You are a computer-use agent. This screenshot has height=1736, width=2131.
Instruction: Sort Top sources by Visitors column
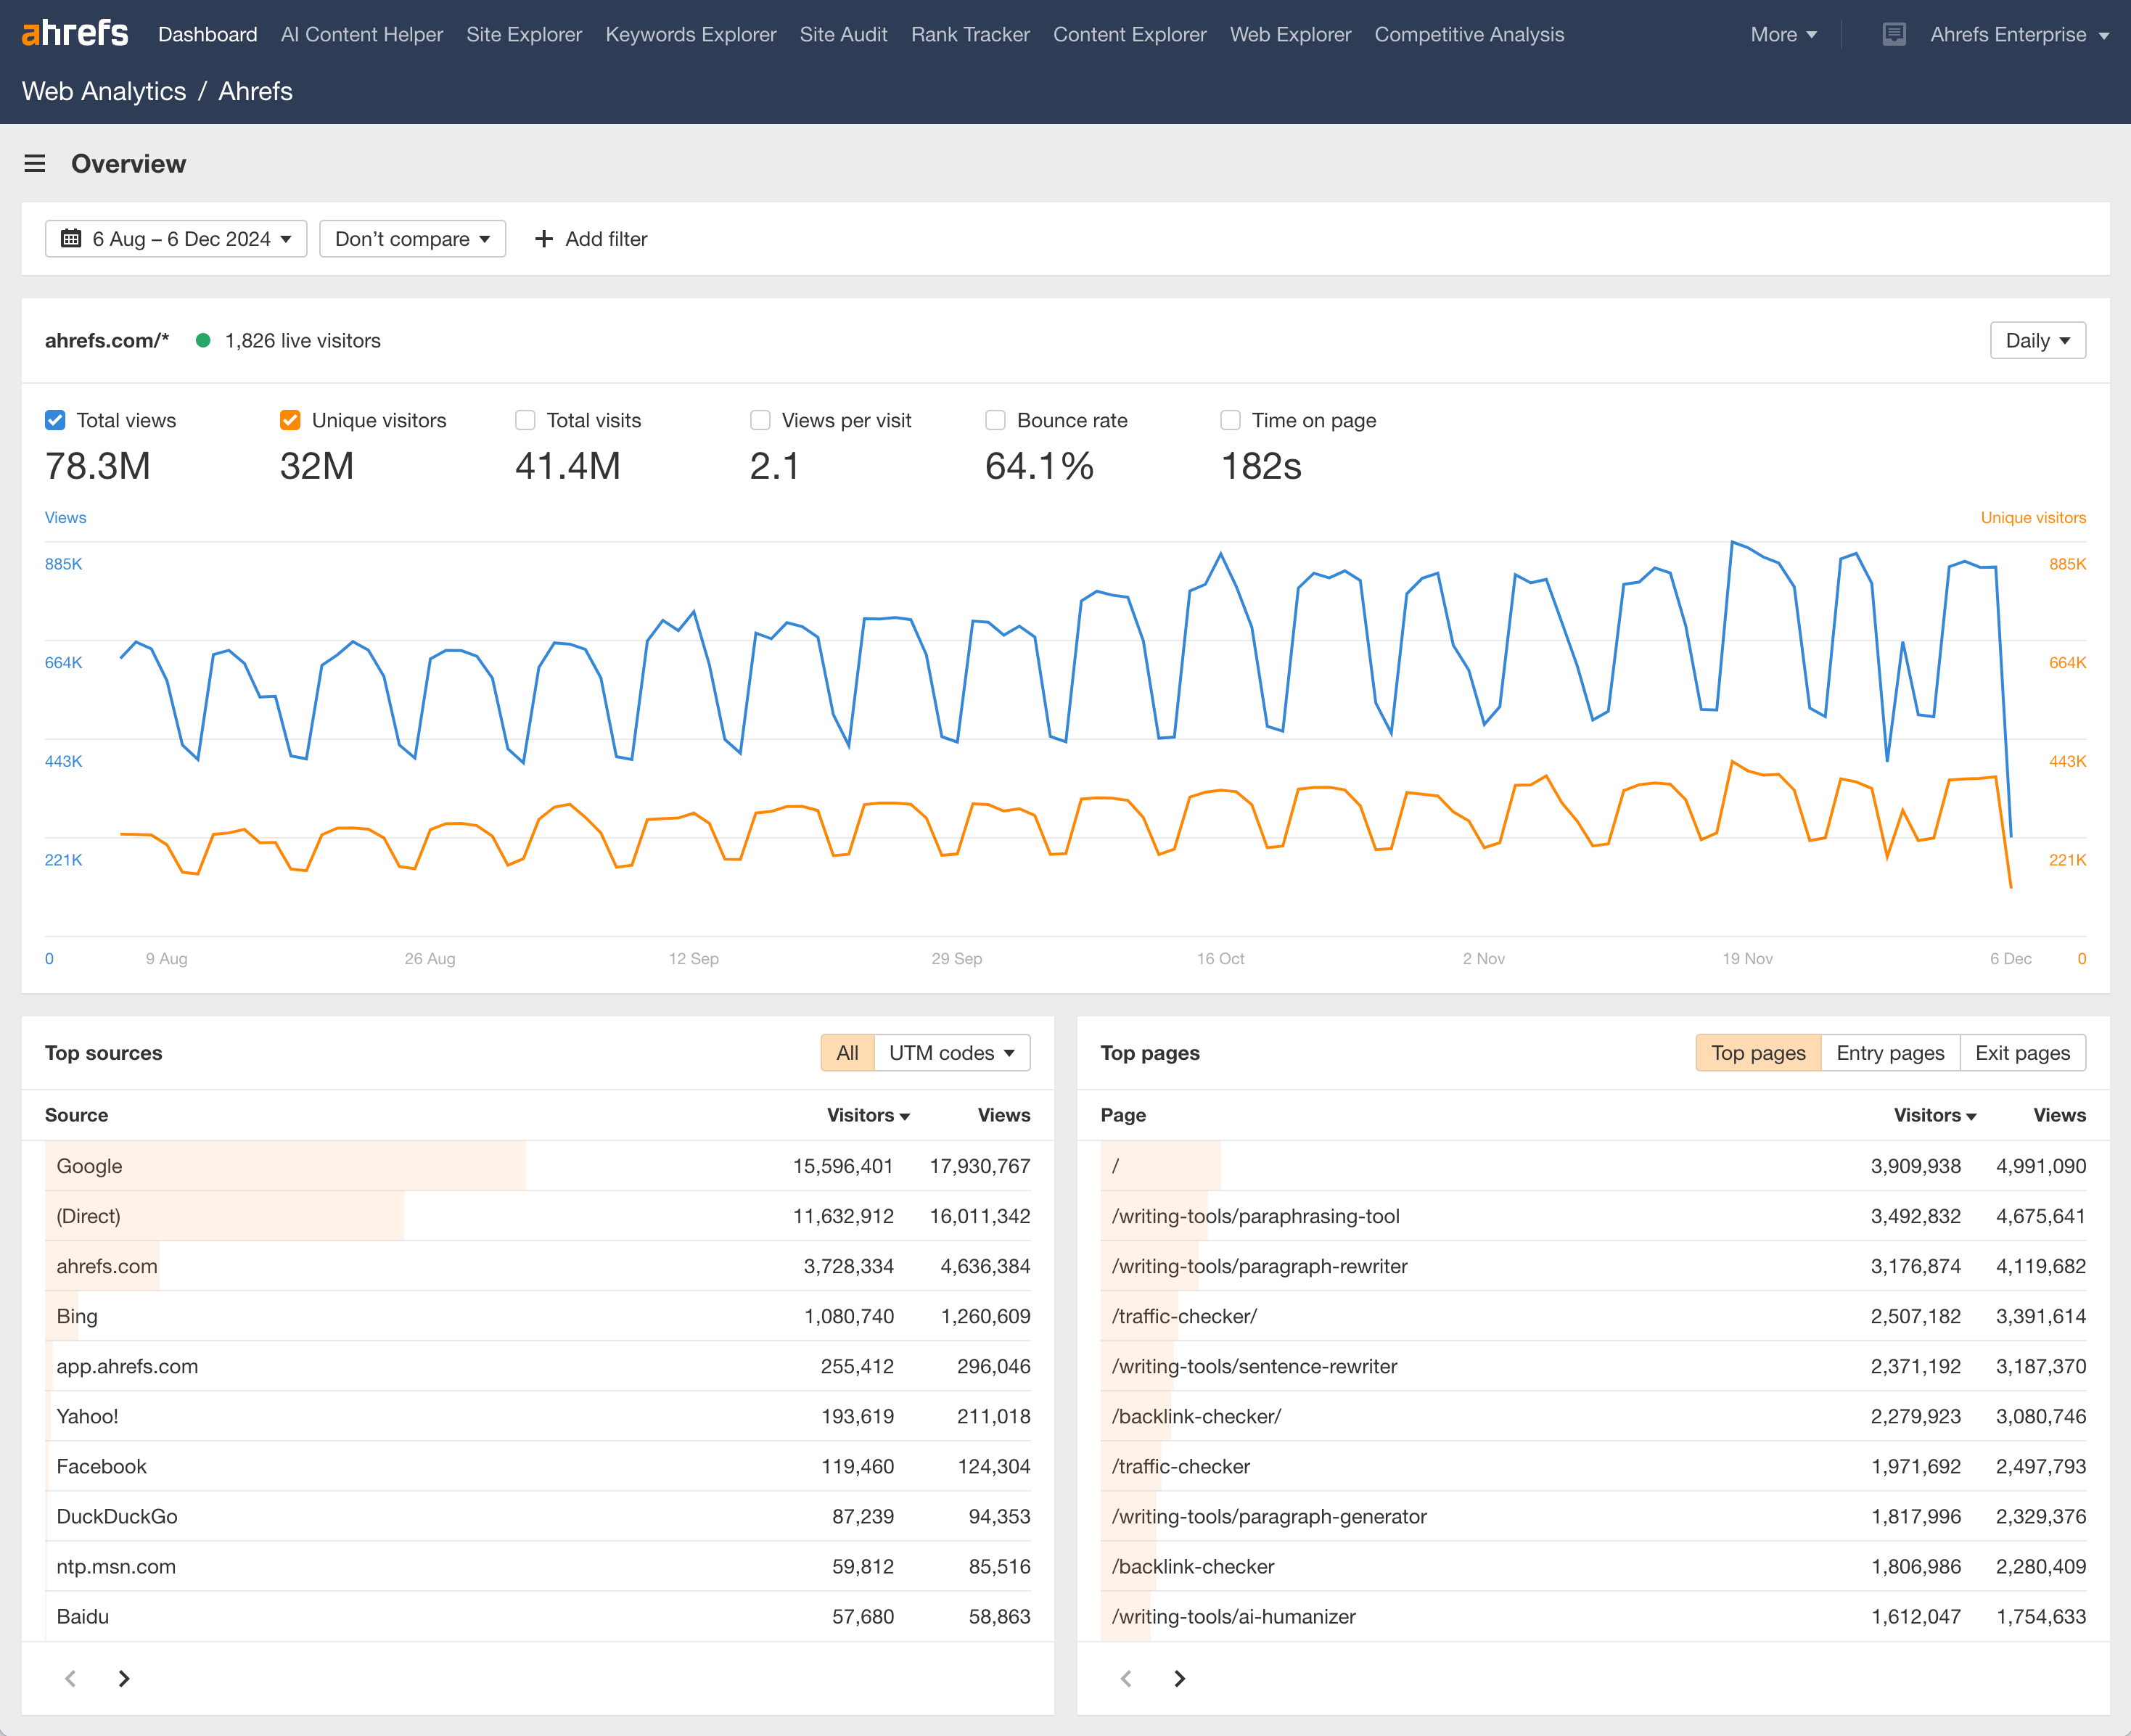(x=867, y=1115)
